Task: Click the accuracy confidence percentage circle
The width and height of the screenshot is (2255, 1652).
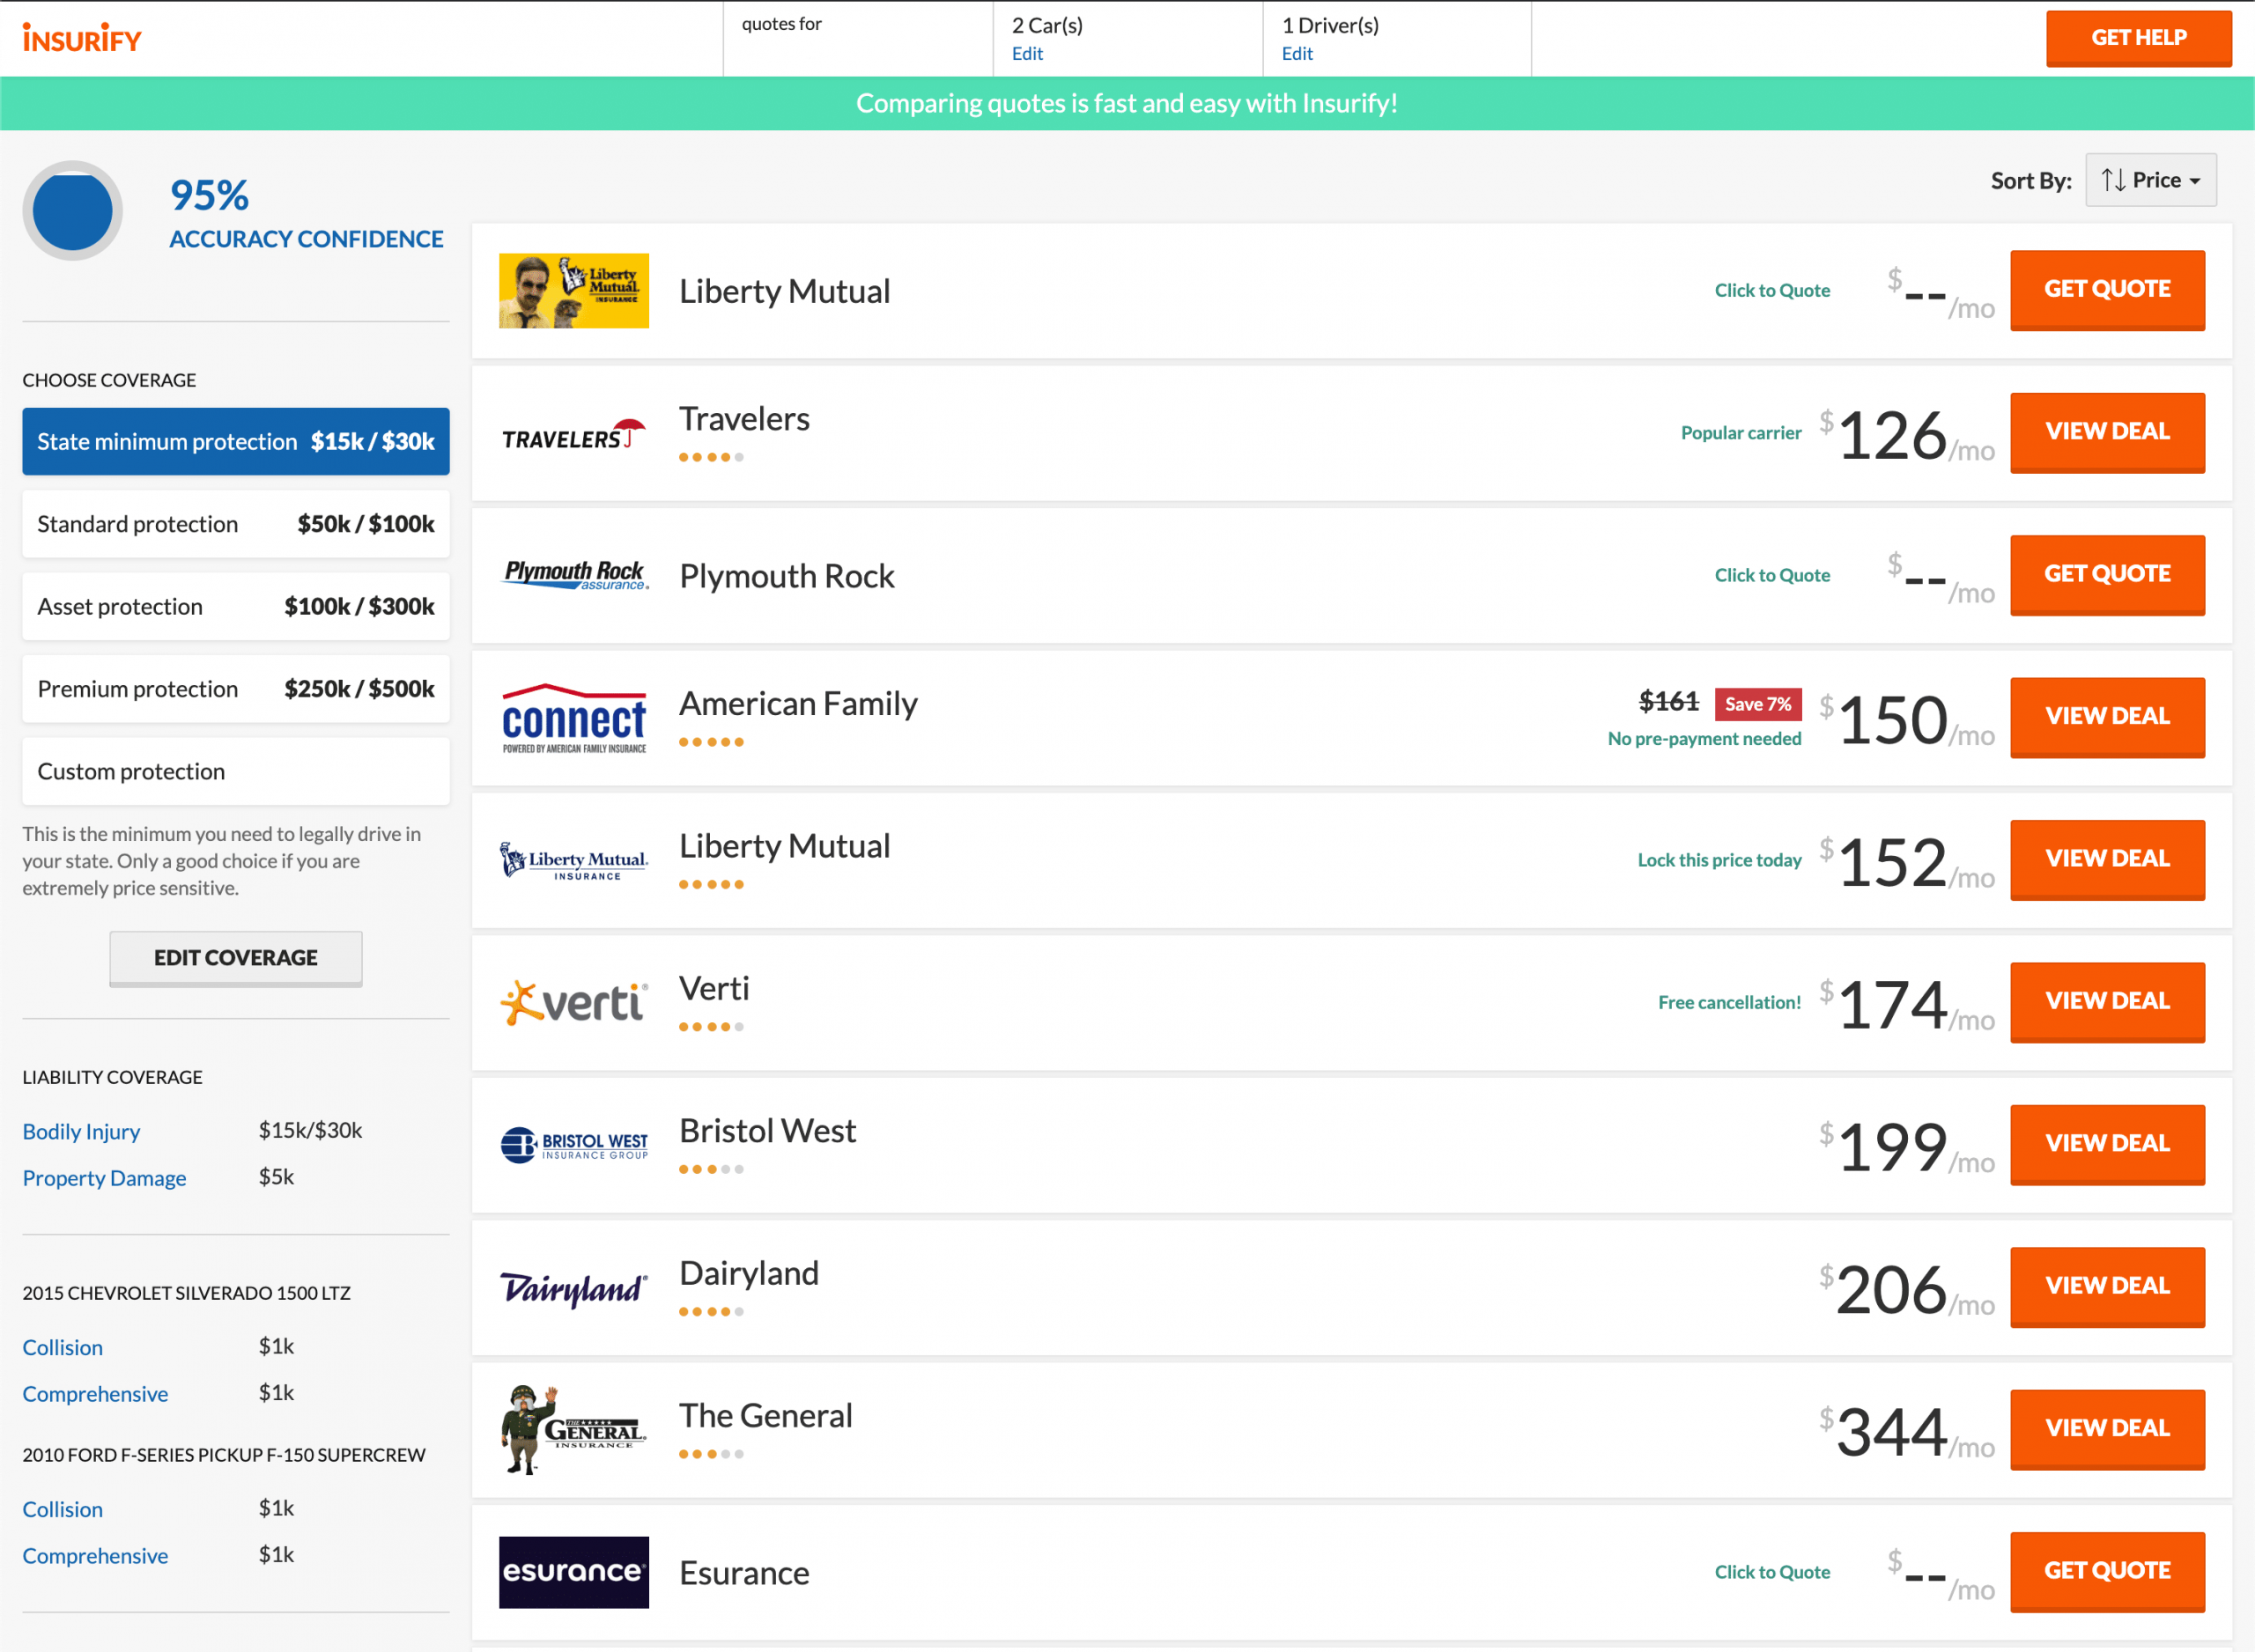Action: pyautogui.click(x=73, y=210)
